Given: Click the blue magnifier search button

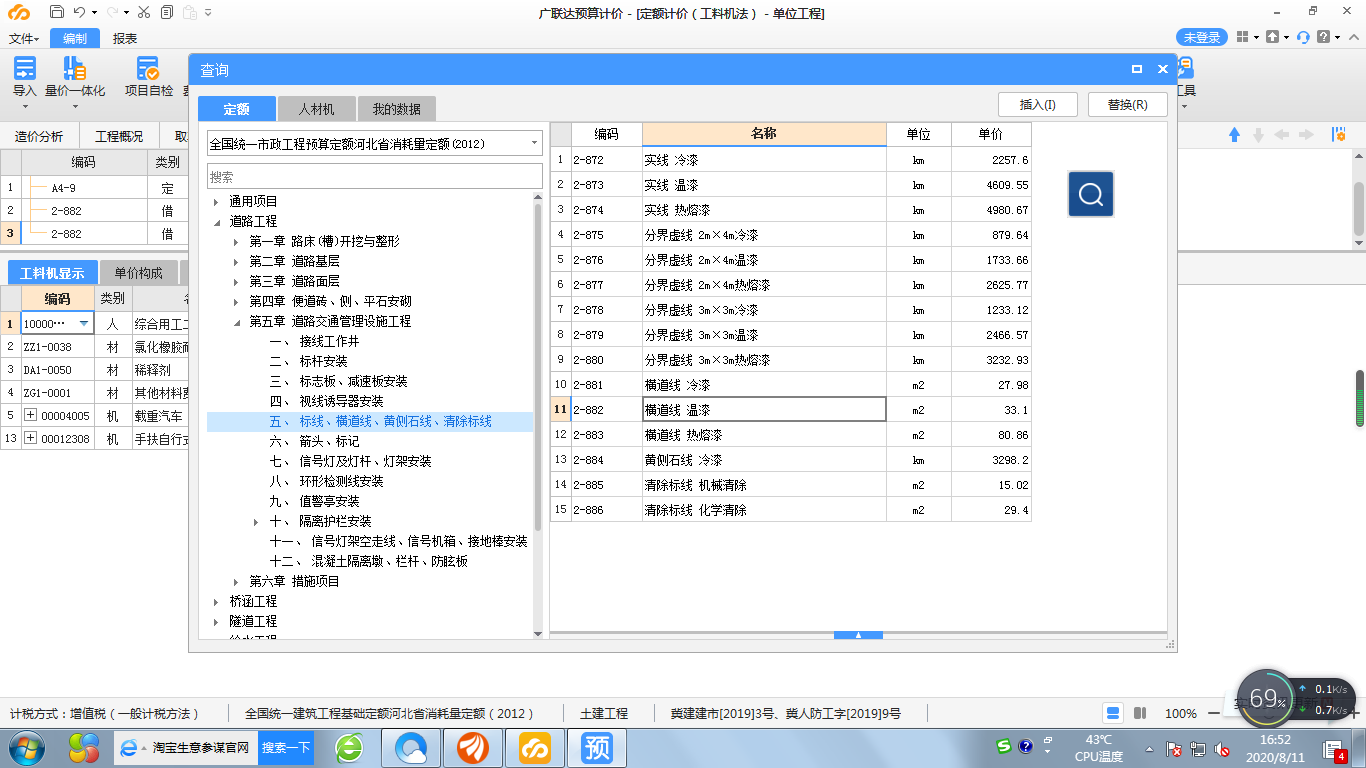Looking at the screenshot, I should (x=1090, y=193).
